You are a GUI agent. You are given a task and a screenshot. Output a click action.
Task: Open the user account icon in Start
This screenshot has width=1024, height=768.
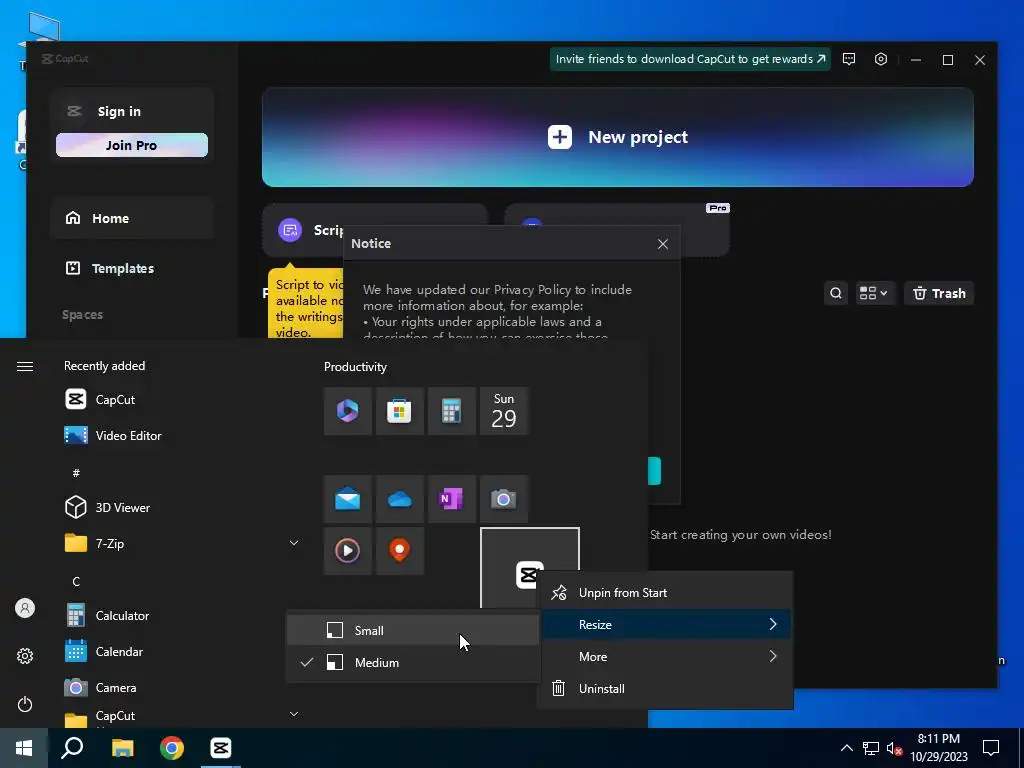click(25, 608)
